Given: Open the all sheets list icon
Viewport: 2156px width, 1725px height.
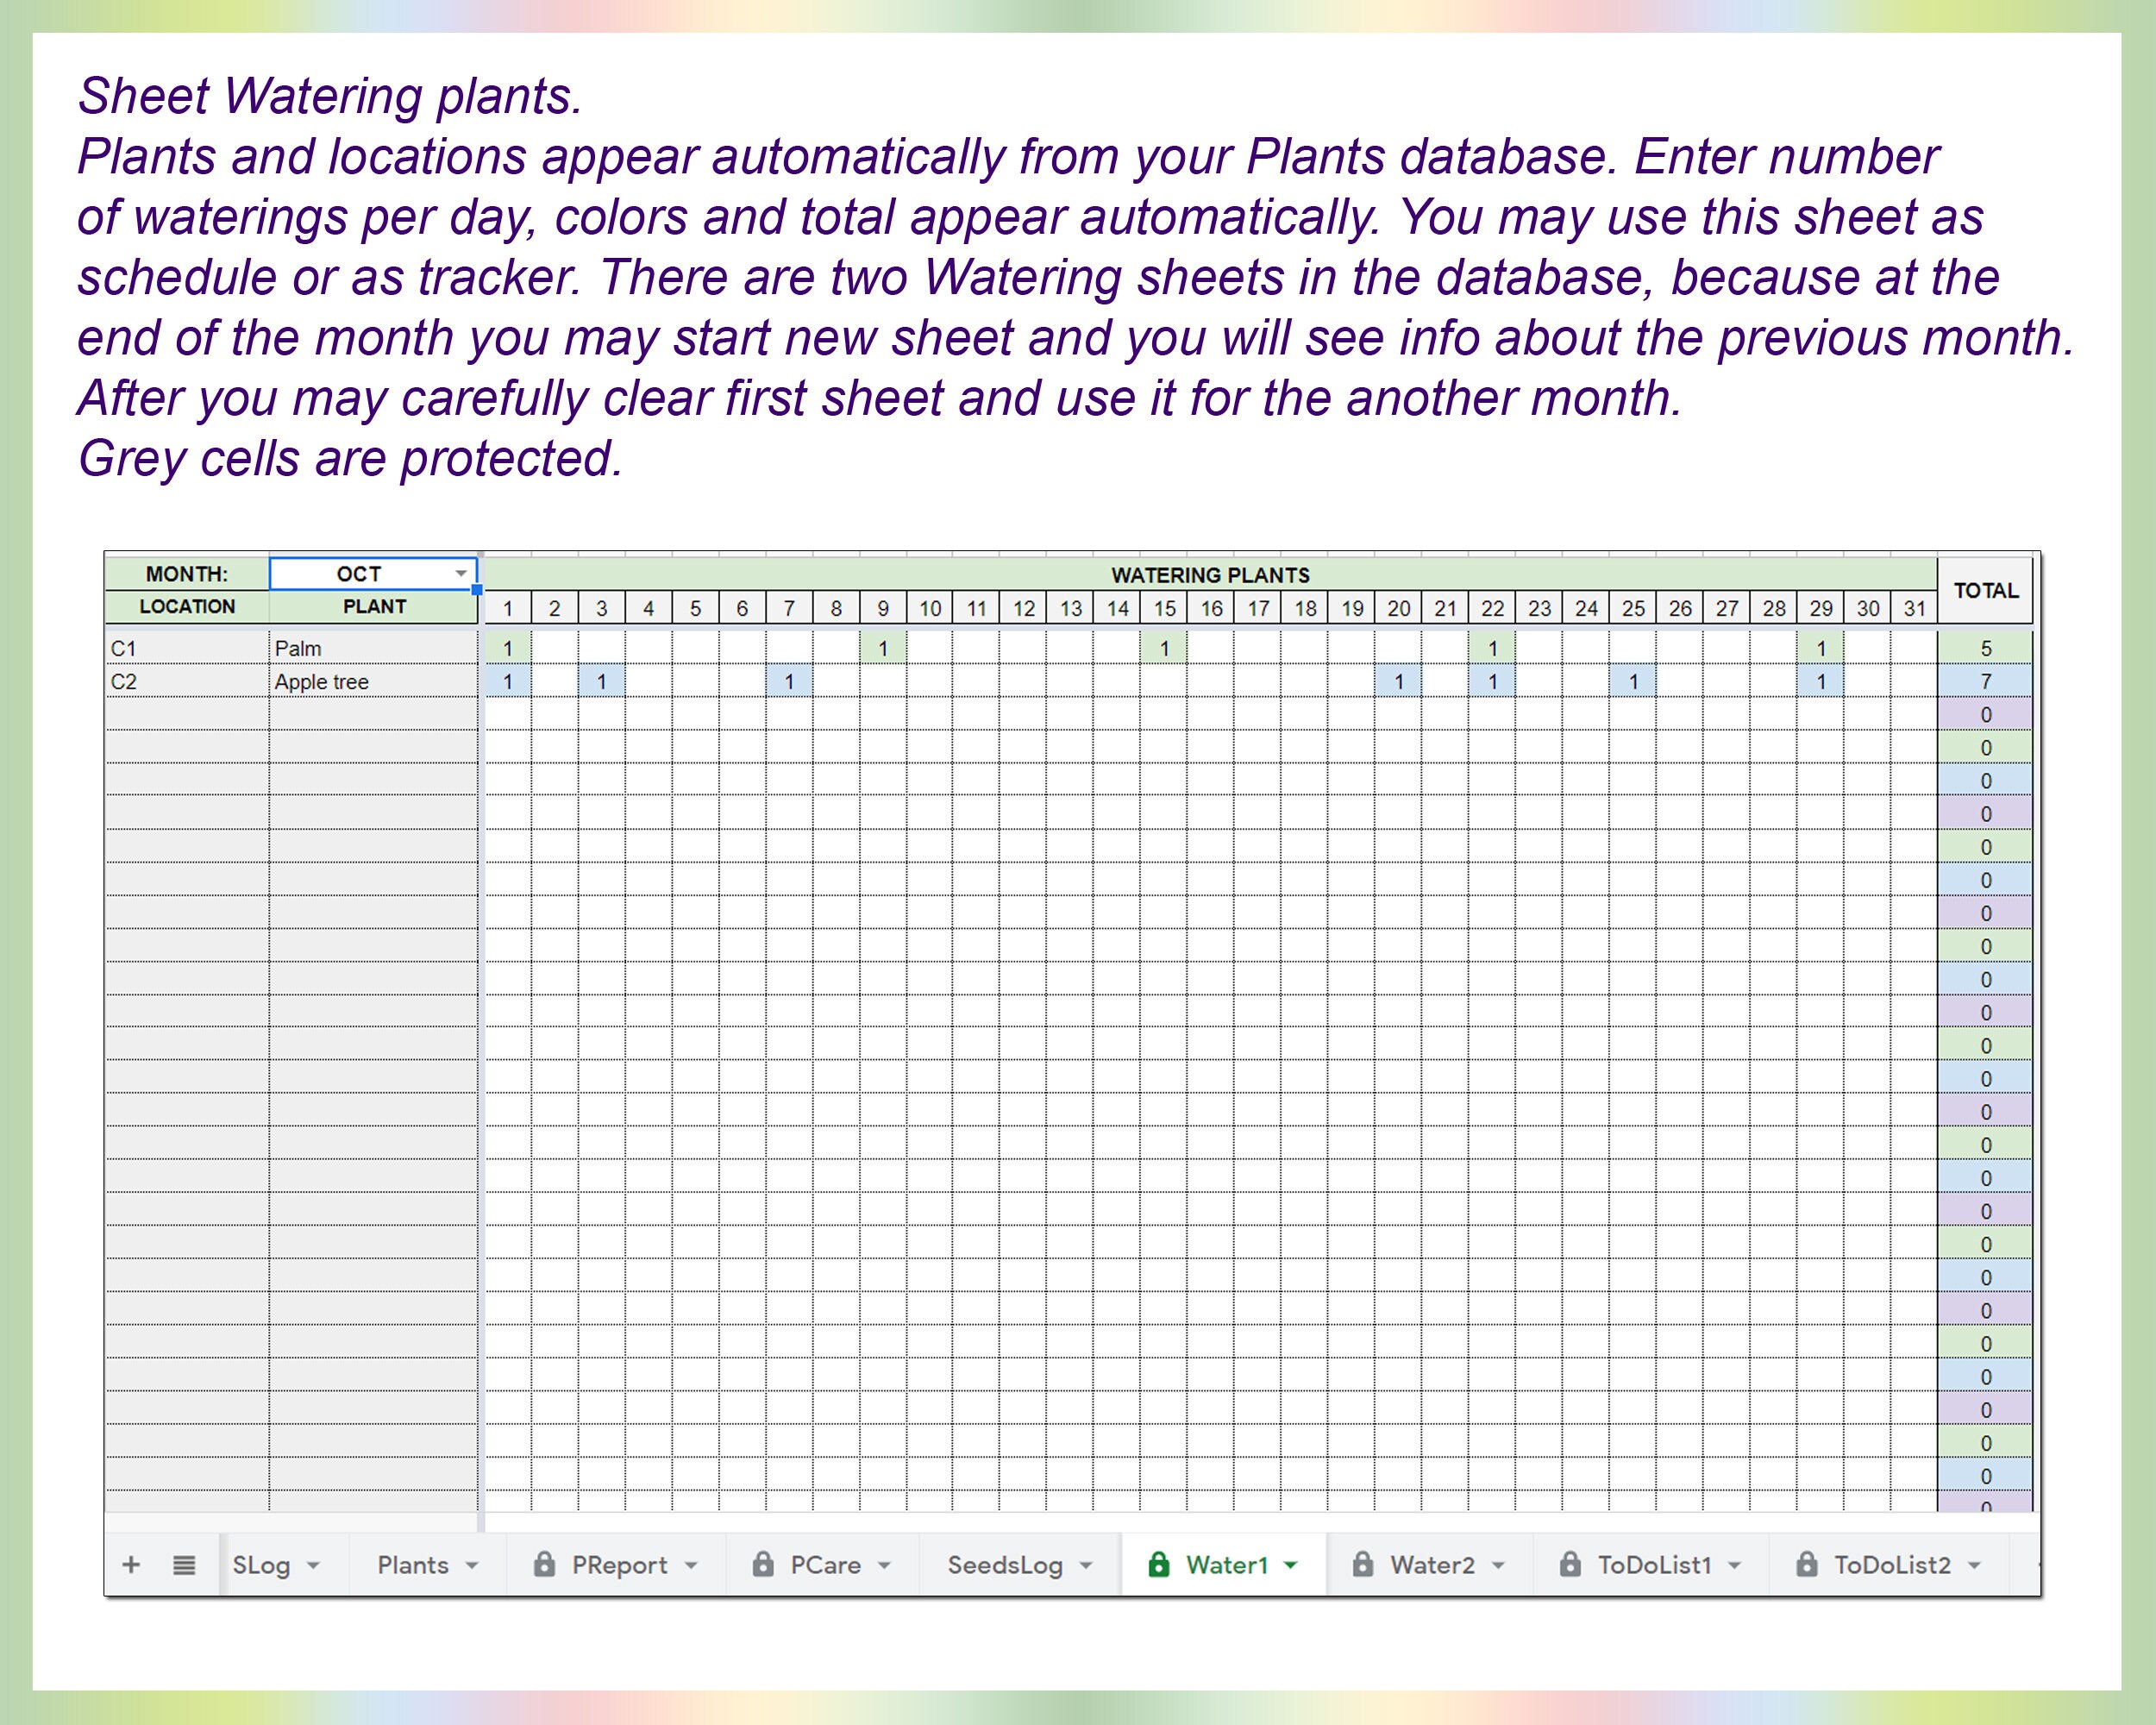Looking at the screenshot, I should (x=184, y=1565).
